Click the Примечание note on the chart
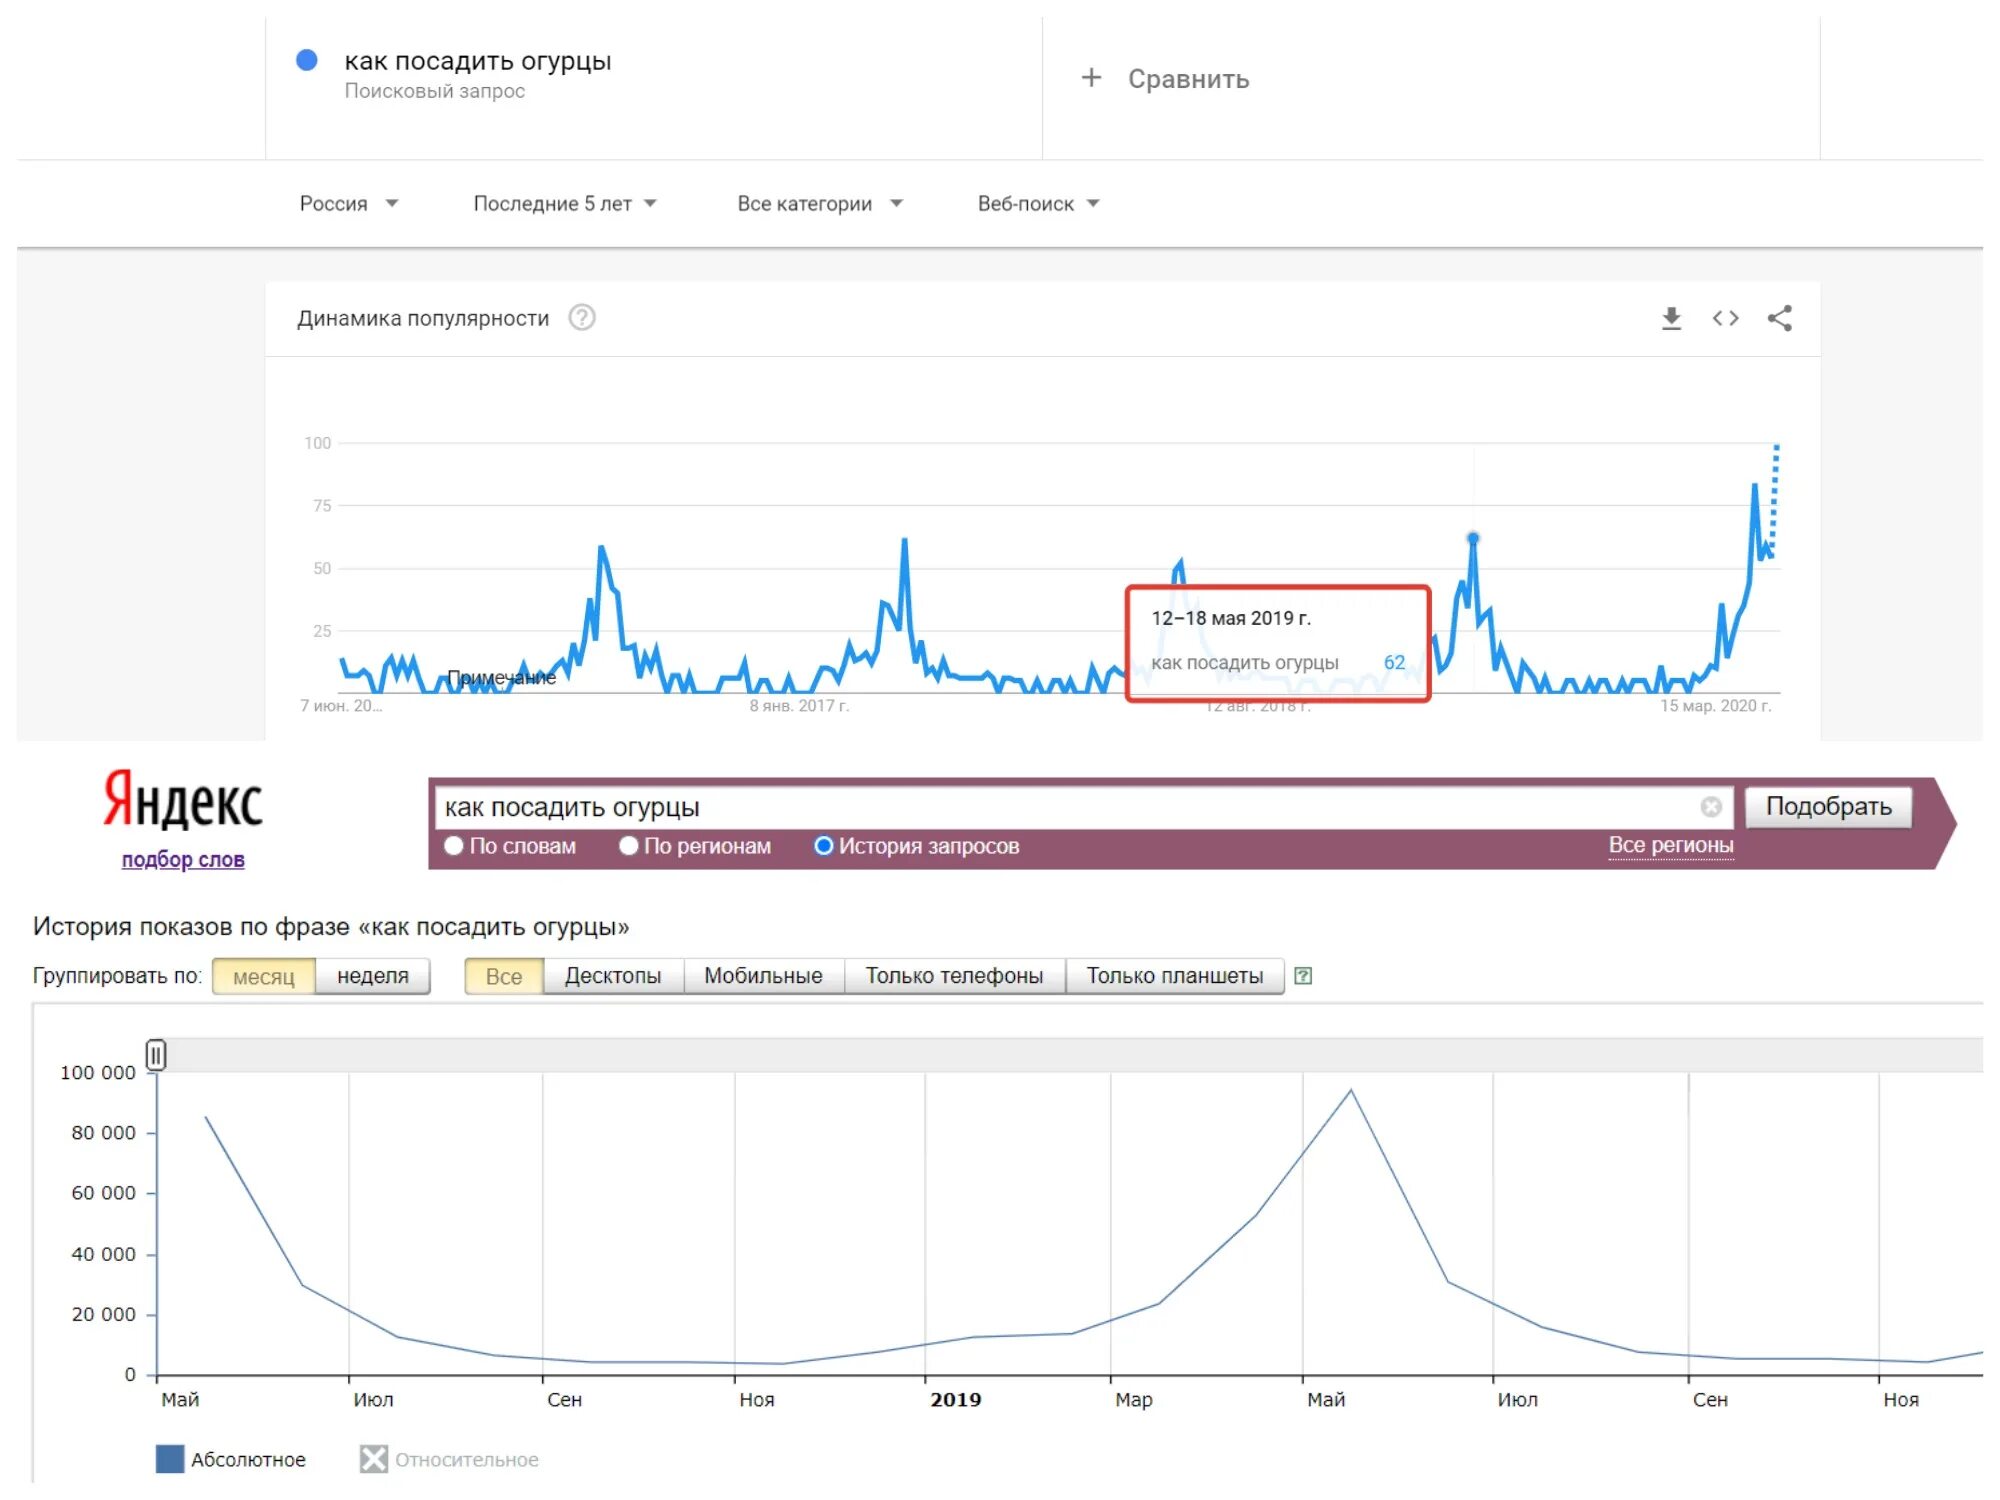Image resolution: width=2000 pixels, height=1500 pixels. pyautogui.click(x=501, y=678)
